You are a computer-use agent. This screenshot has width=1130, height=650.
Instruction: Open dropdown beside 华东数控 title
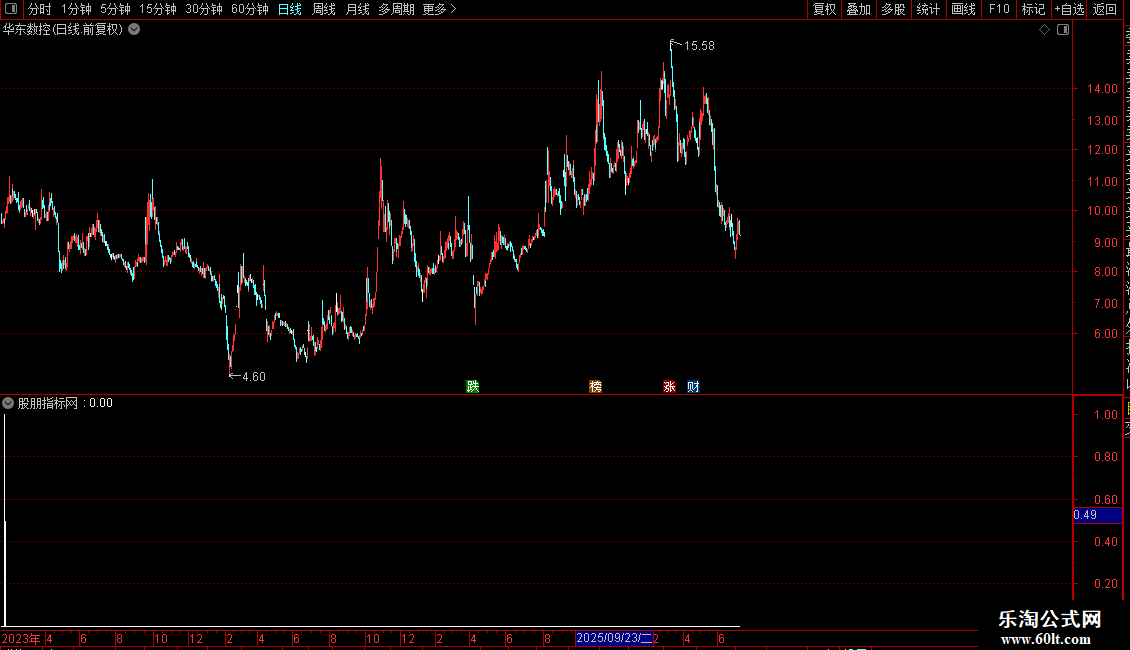tap(134, 30)
